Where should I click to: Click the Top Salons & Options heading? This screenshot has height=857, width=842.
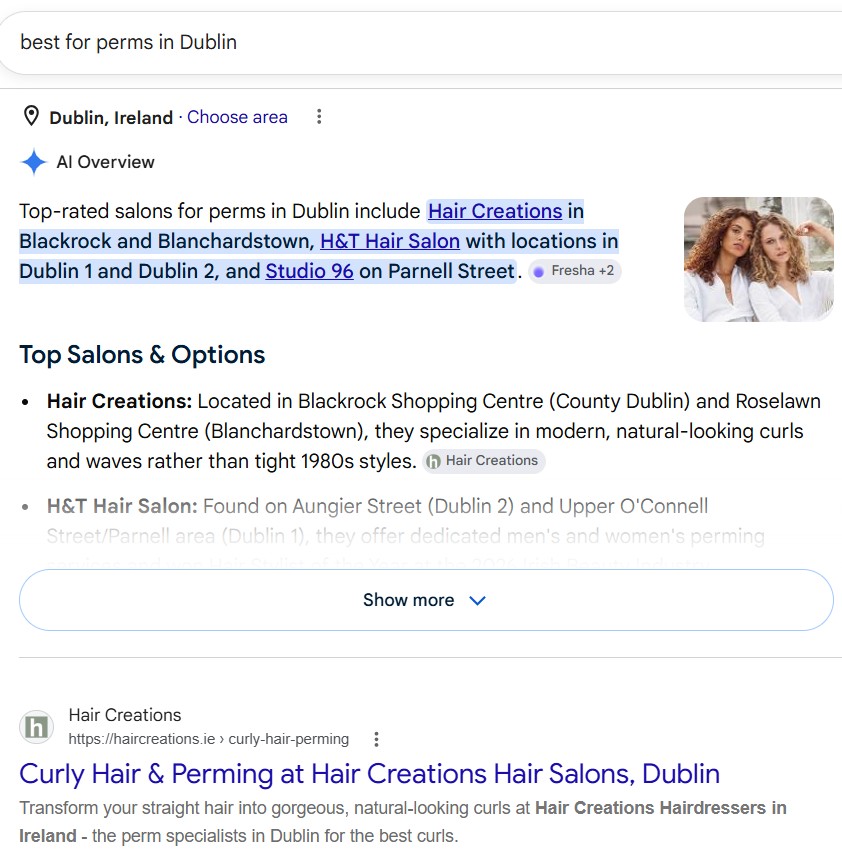(x=142, y=355)
